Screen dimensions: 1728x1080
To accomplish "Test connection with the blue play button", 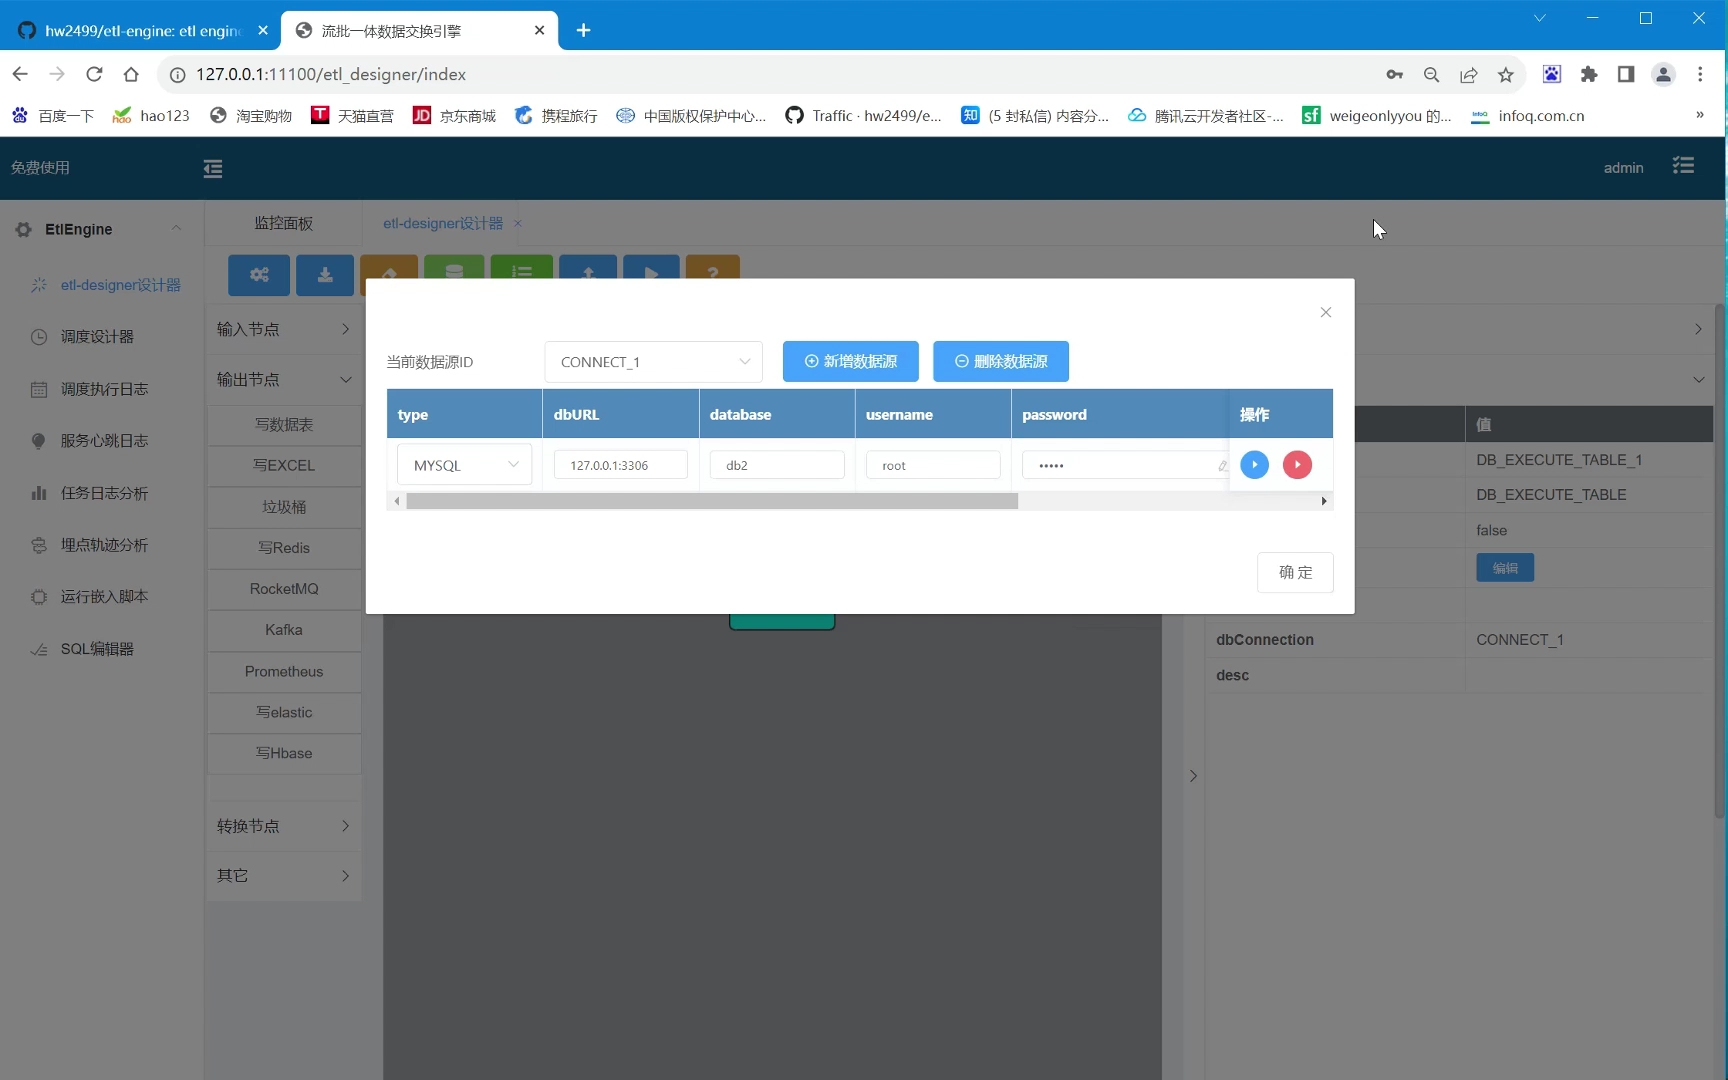I will click(1254, 464).
